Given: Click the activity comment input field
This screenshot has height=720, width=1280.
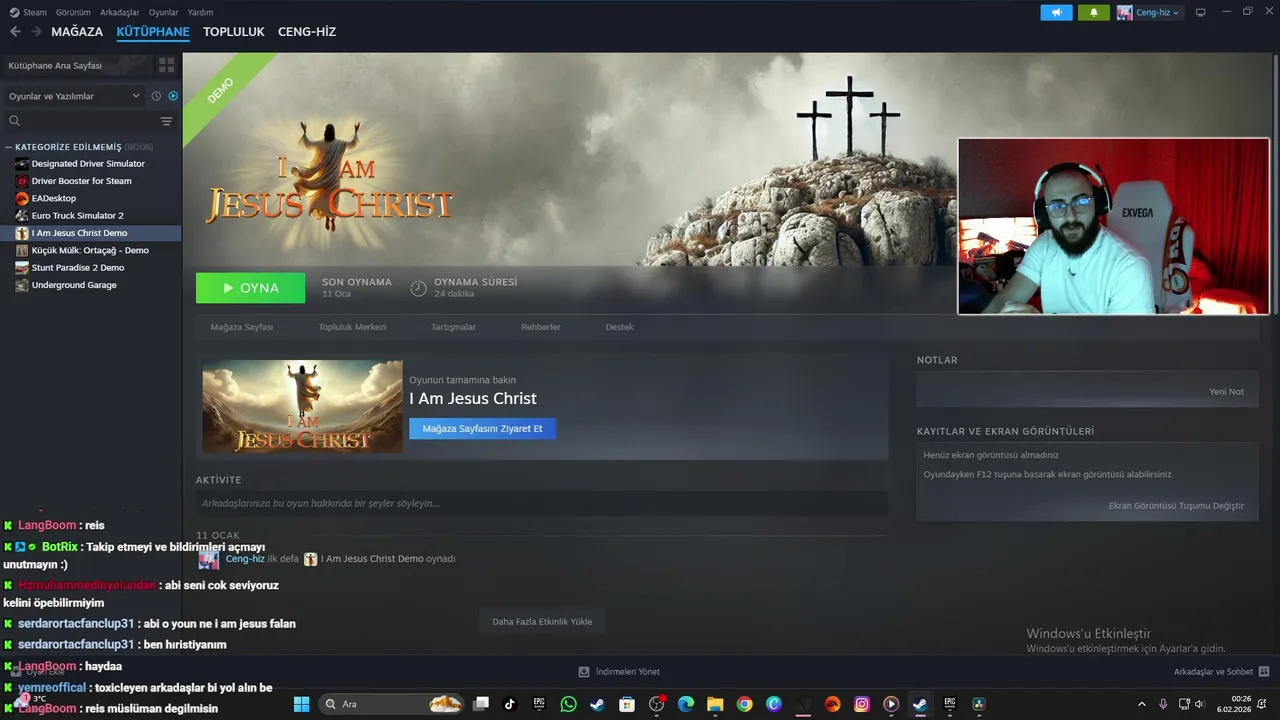Looking at the screenshot, I should coord(542,503).
